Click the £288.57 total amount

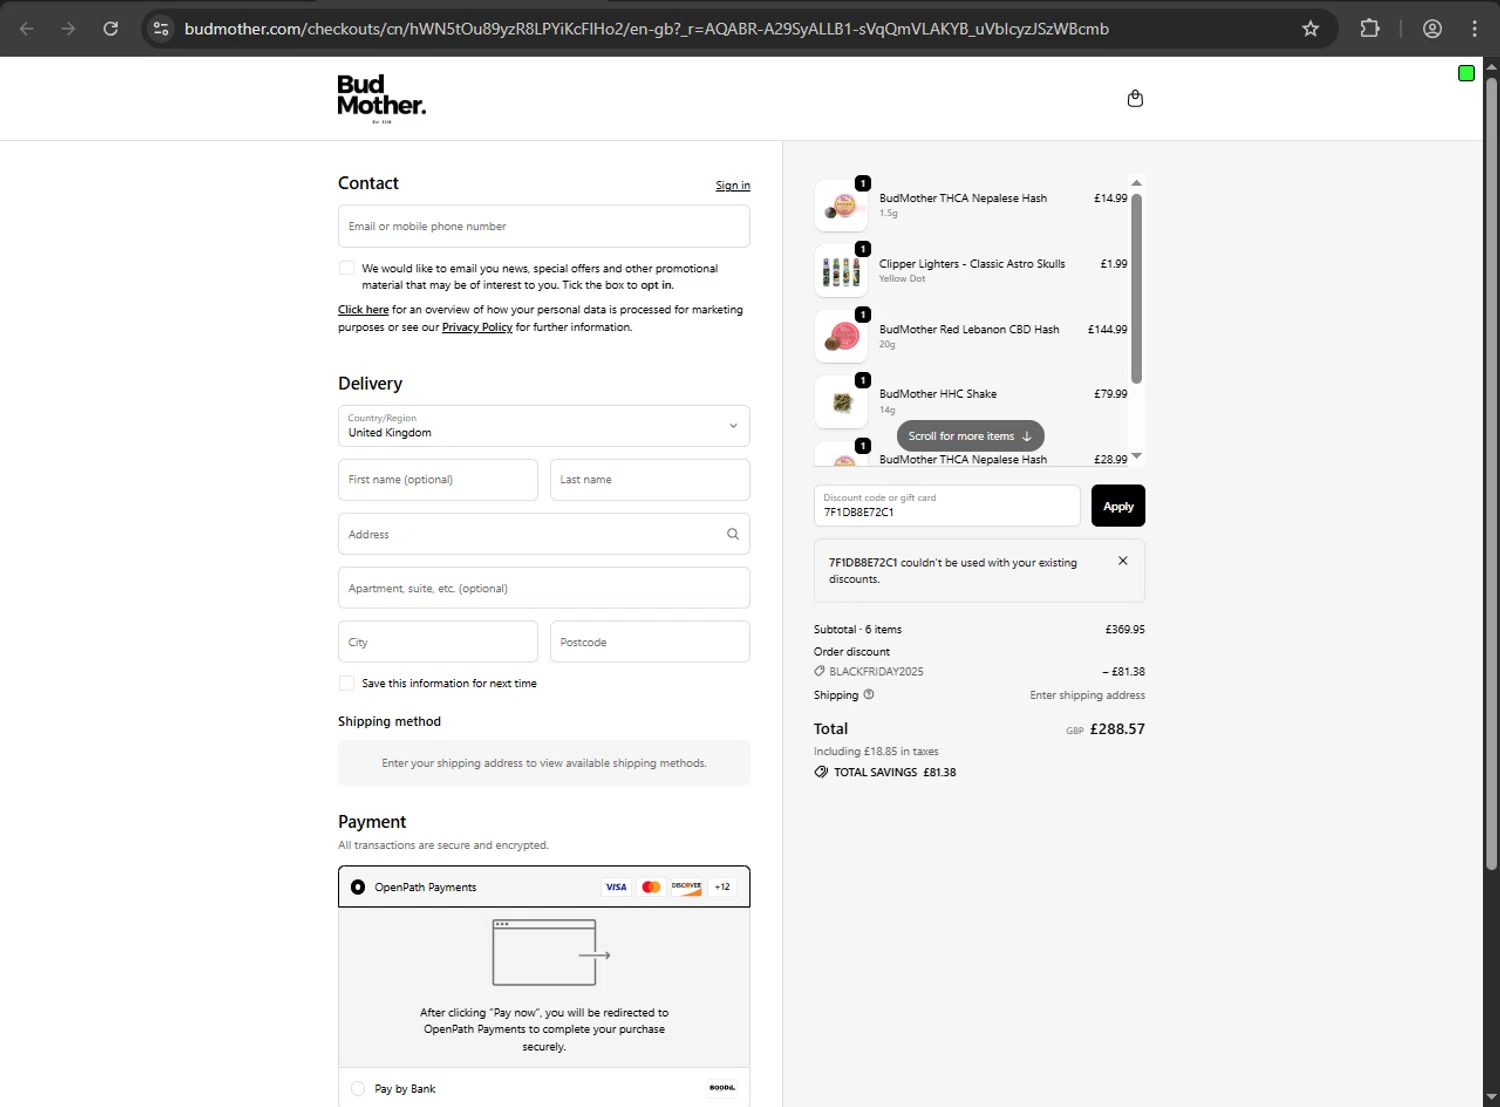[x=1117, y=729]
